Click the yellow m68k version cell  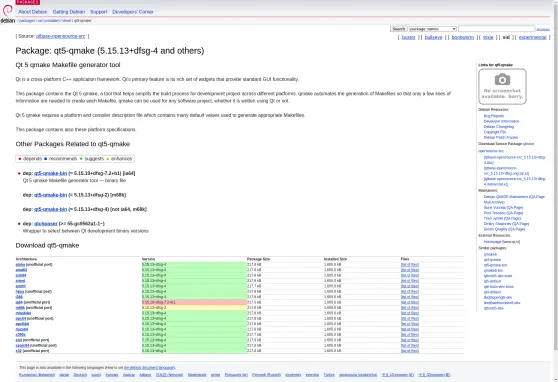tap(194, 308)
